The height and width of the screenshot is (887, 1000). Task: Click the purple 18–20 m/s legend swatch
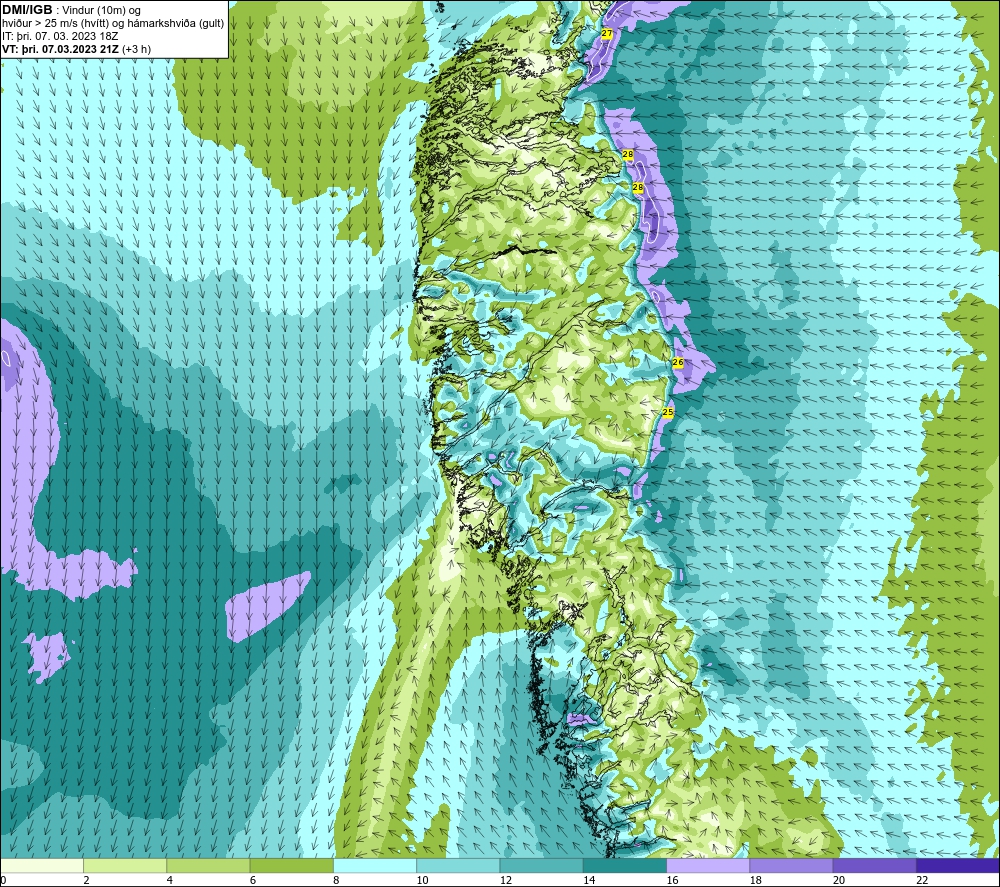tap(791, 865)
